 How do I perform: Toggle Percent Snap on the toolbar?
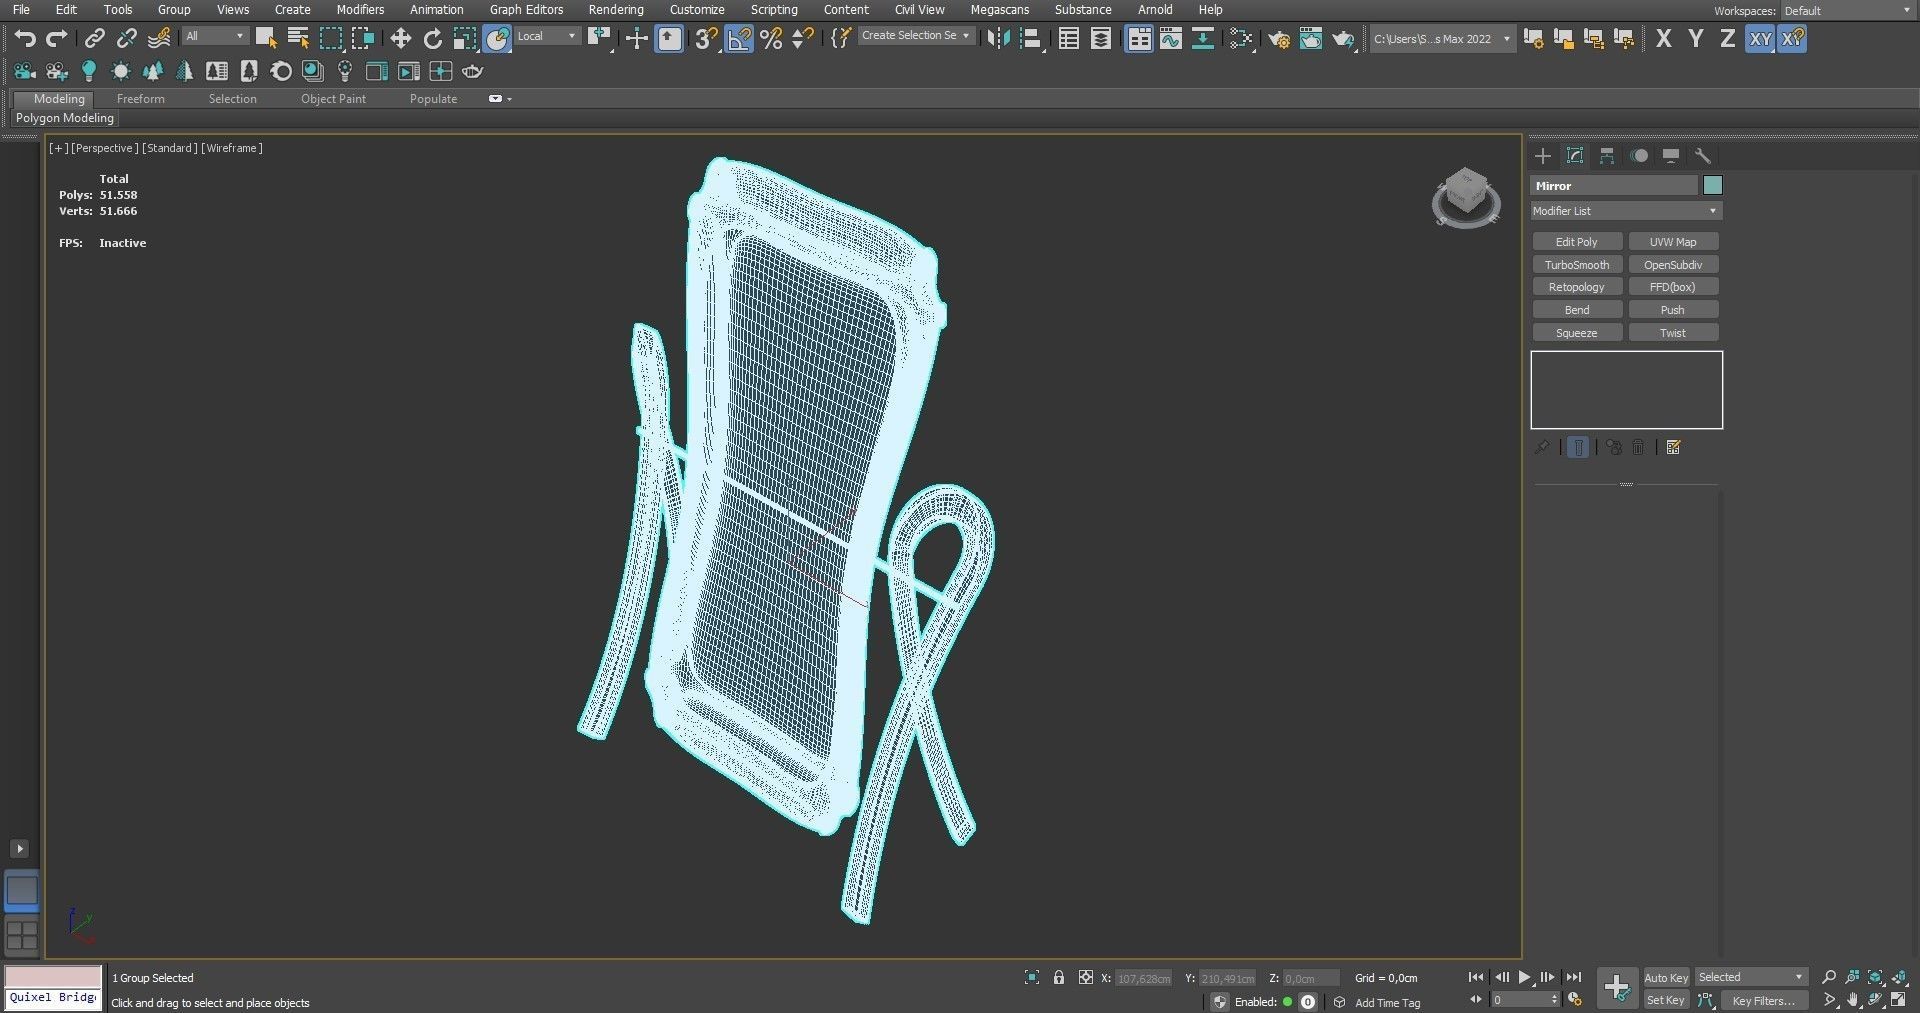[770, 39]
